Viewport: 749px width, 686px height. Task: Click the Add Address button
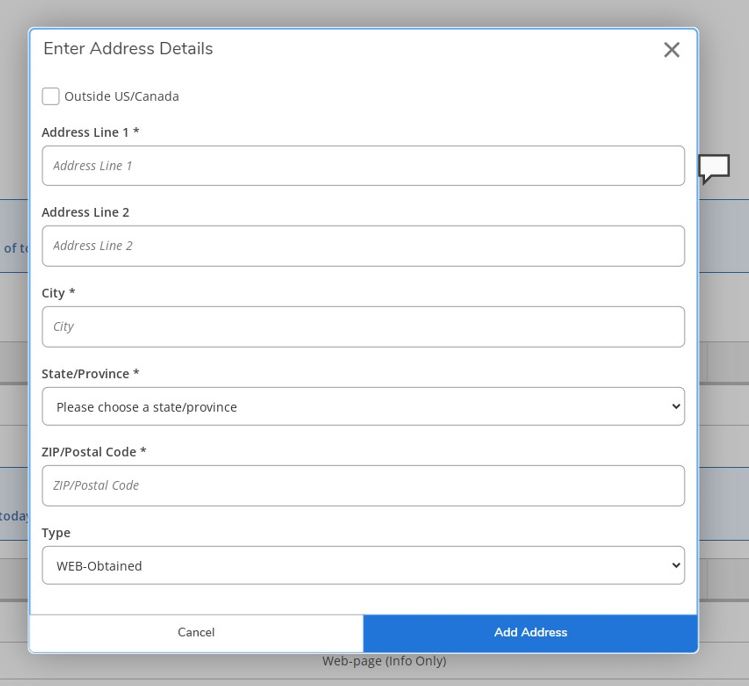530,632
